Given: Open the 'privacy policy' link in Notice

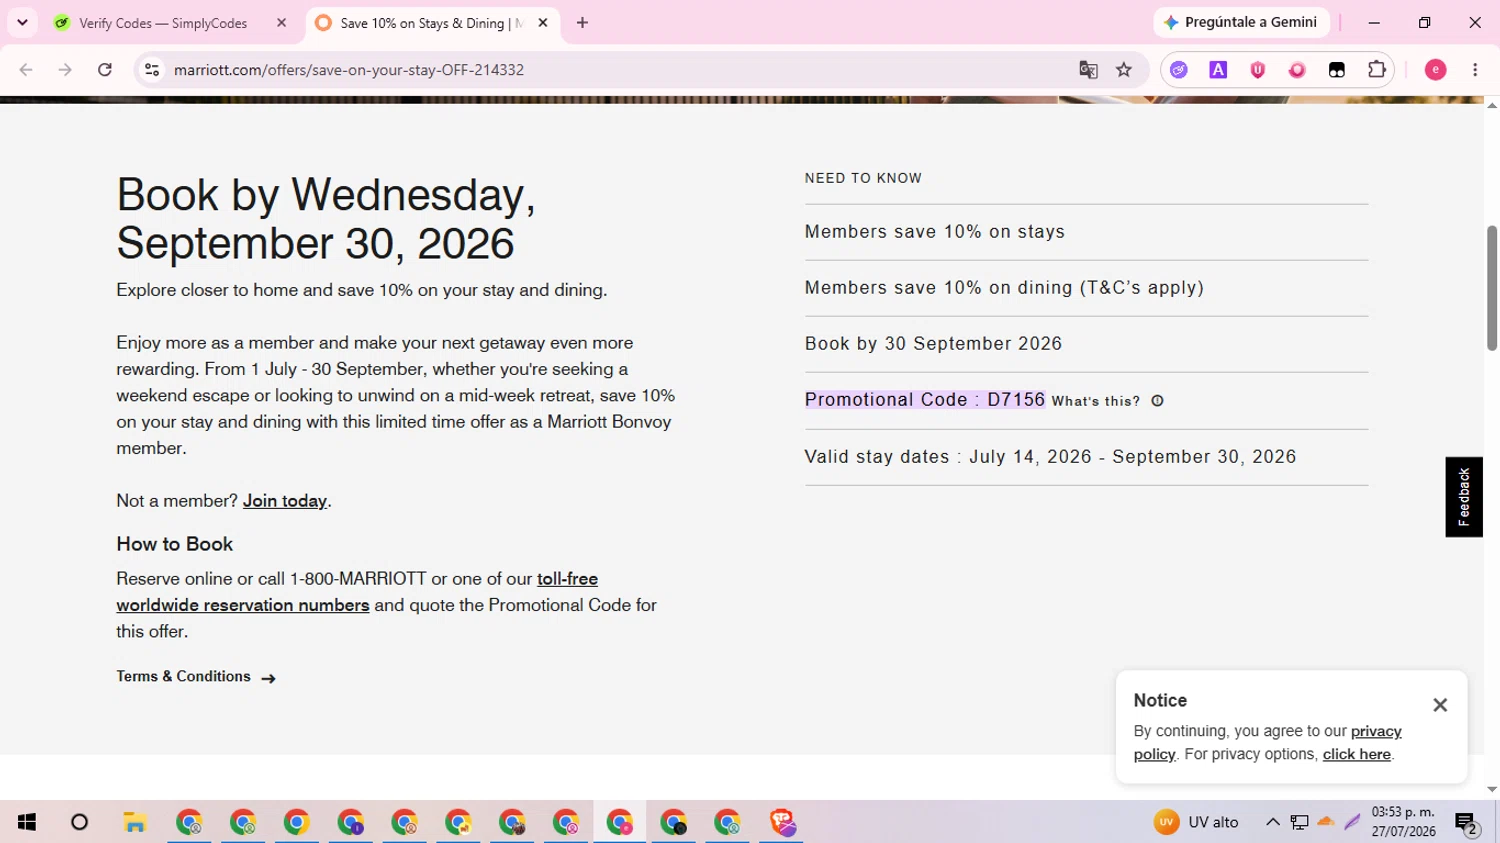Looking at the screenshot, I should coord(1267,743).
